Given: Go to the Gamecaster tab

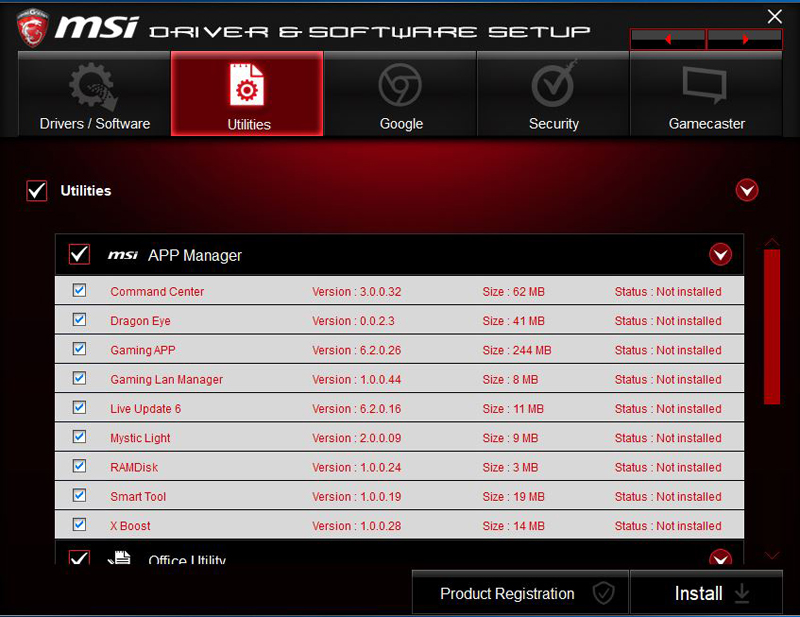Looking at the screenshot, I should coord(706,94).
